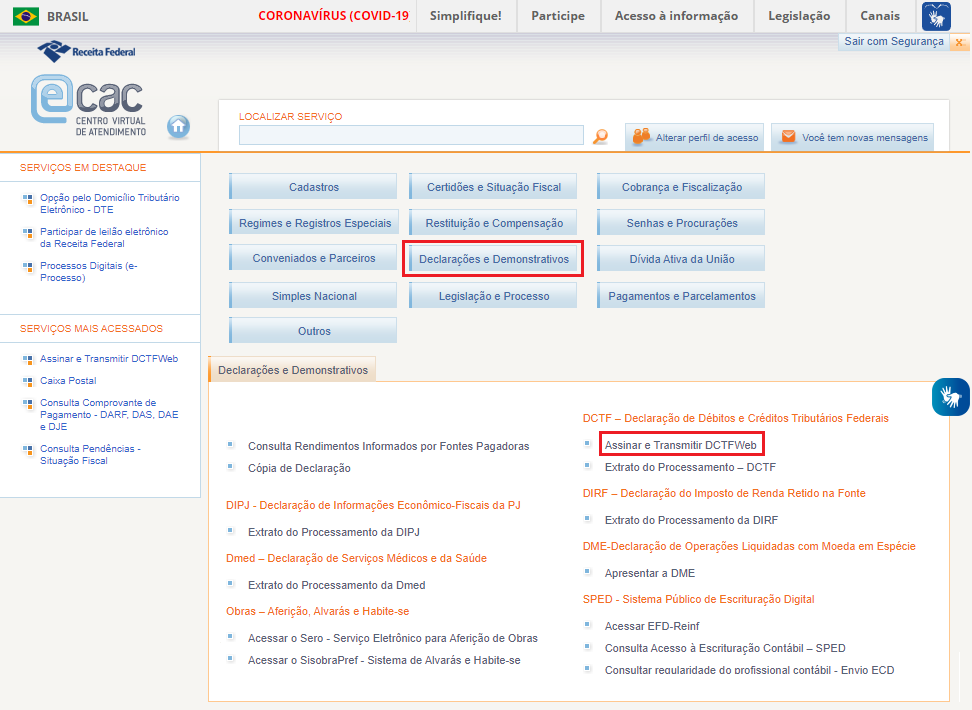The height and width of the screenshot is (710, 972).
Task: Click the Declarações e Demonstrativos tab
Action: pos(293,370)
